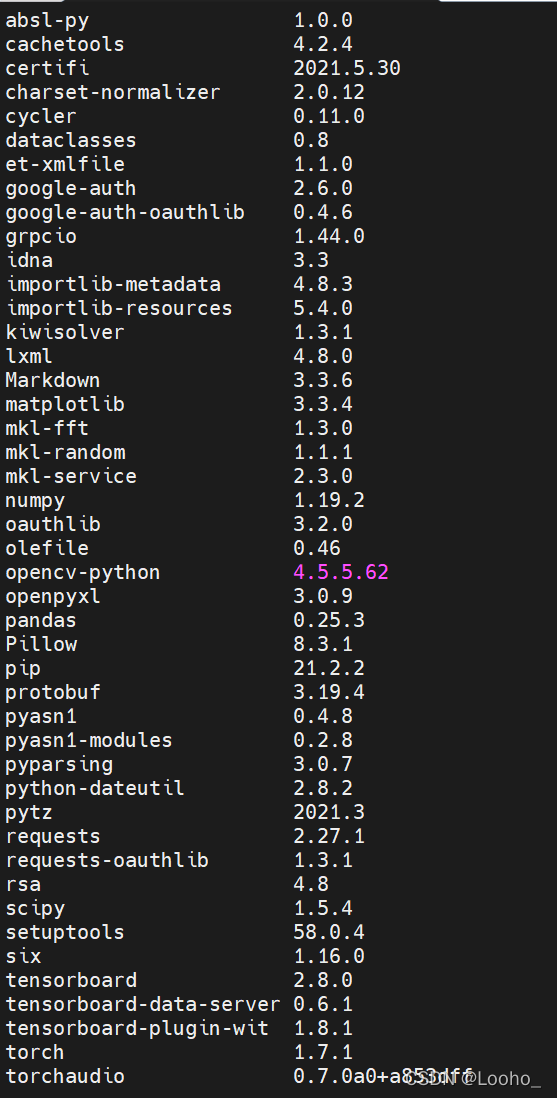Select the tensorboard-data-server package name

point(143,1004)
